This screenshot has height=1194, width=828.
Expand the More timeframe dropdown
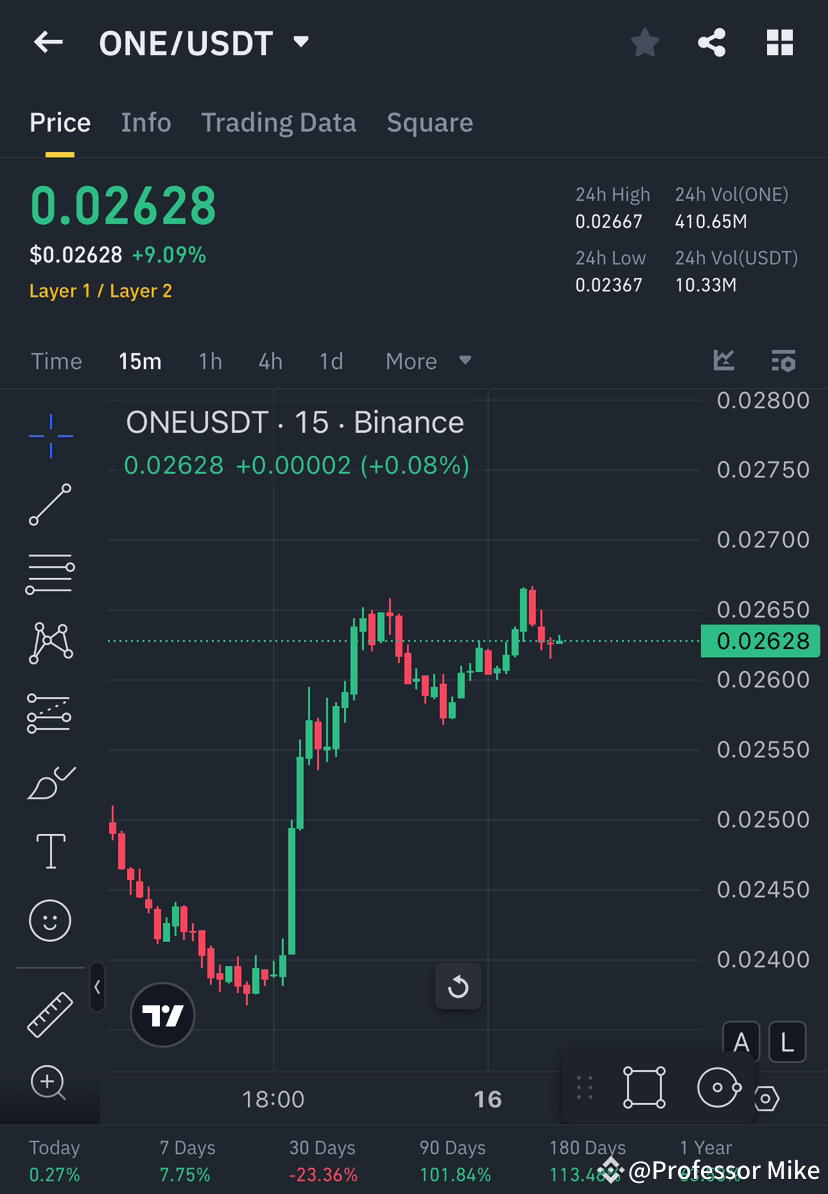coord(427,361)
